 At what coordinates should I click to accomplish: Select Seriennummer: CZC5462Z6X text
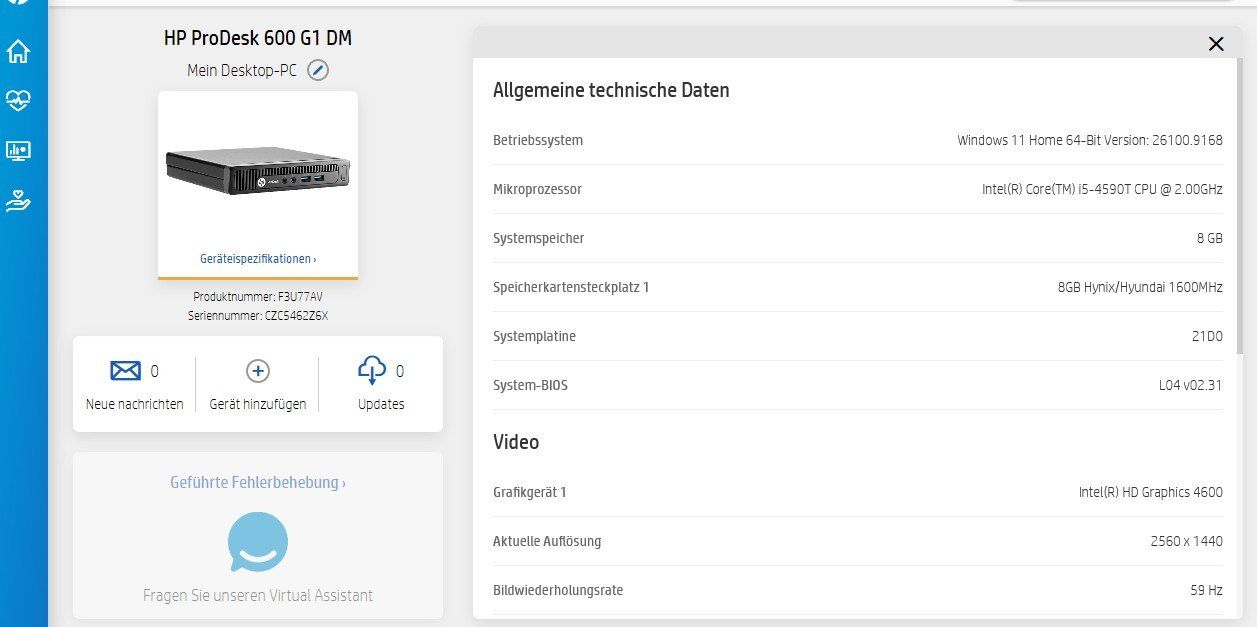pos(258,316)
